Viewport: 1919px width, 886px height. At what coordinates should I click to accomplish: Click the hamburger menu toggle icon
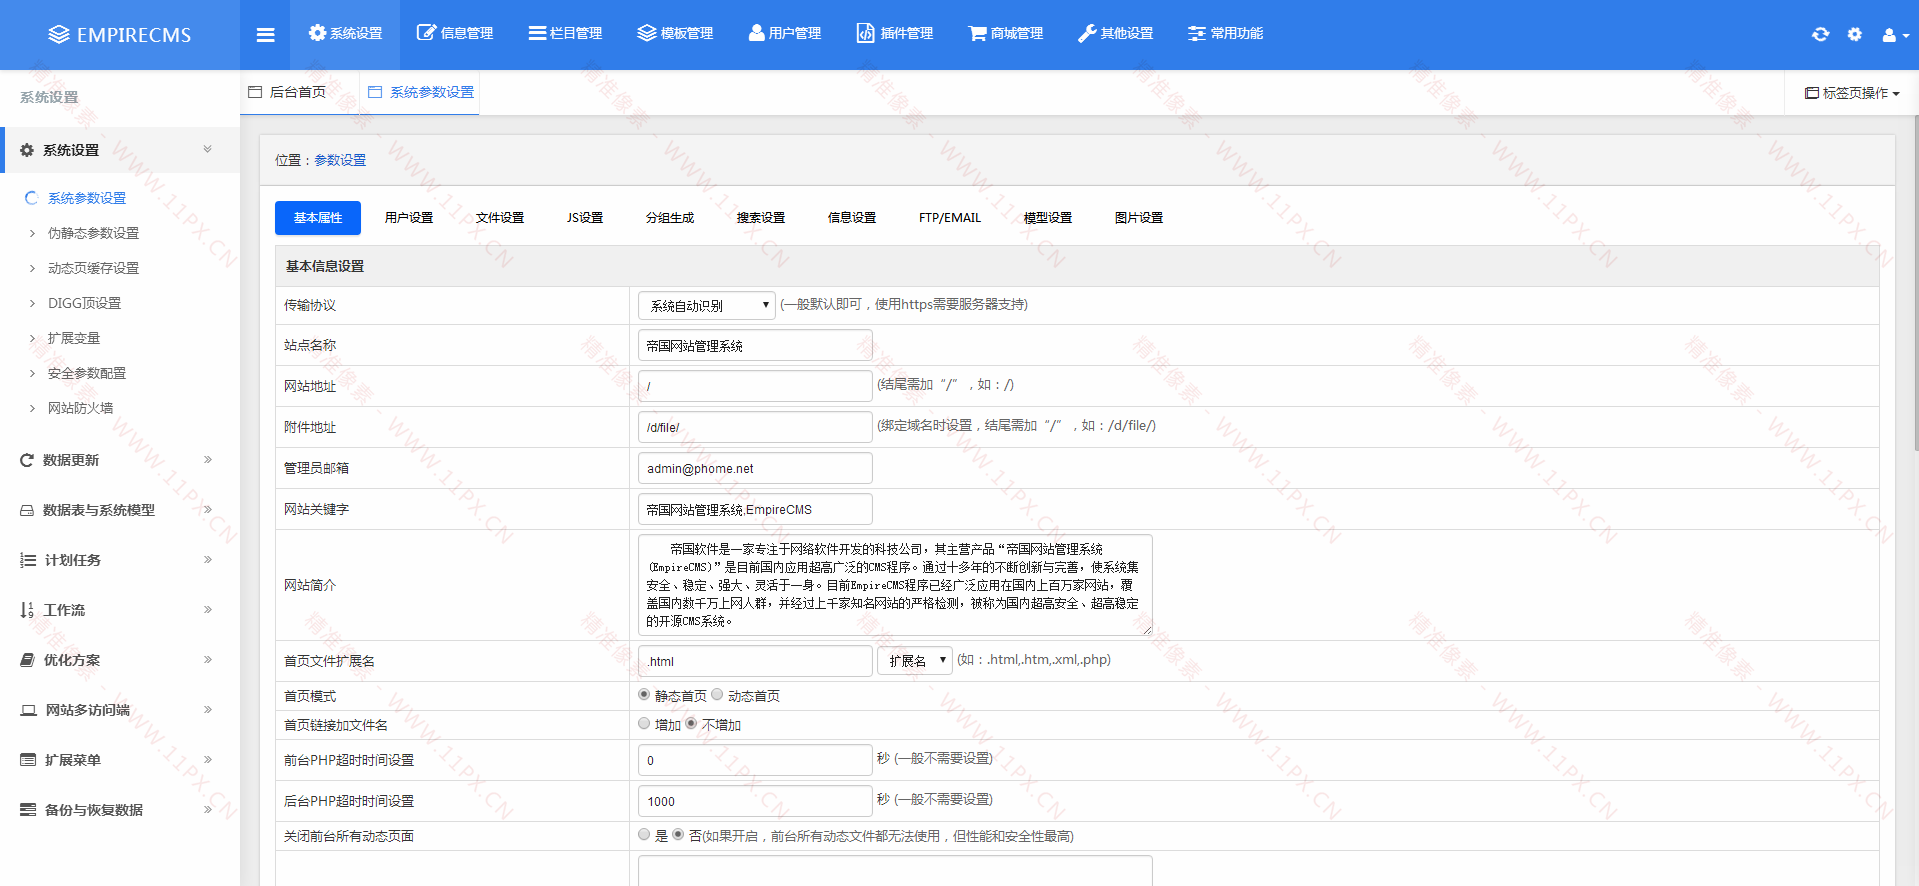point(265,35)
